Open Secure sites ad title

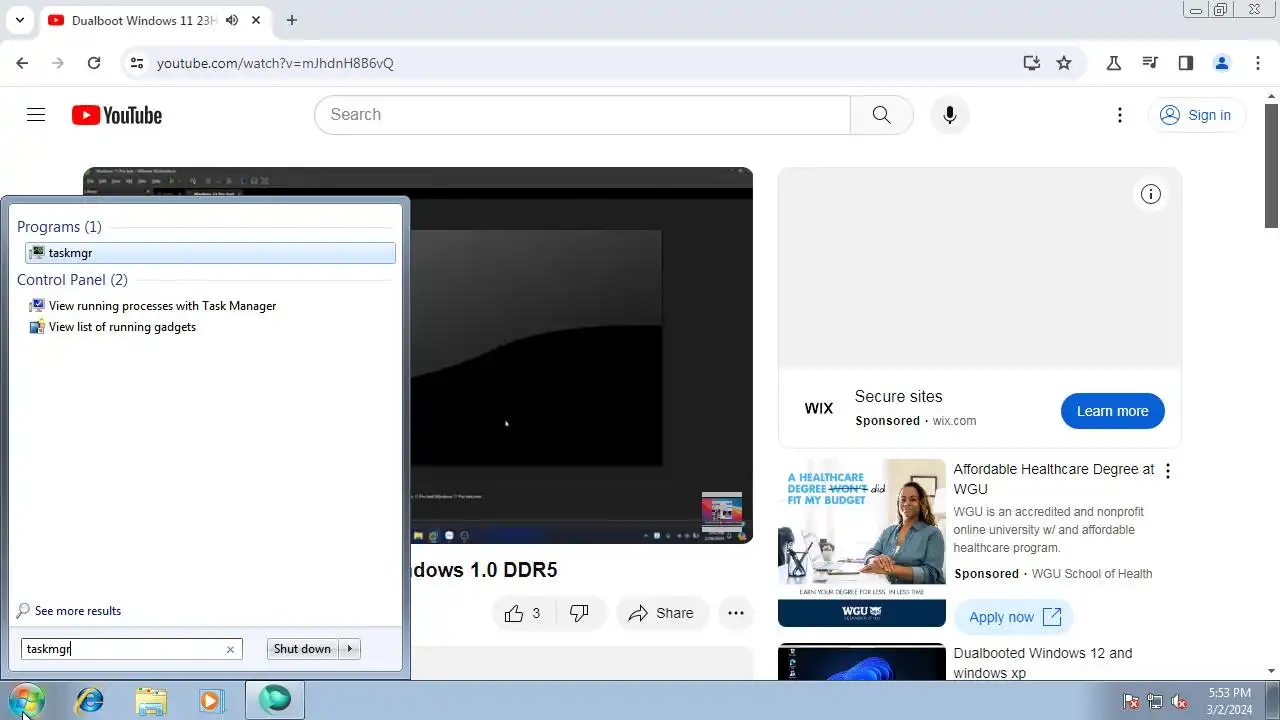coord(898,397)
